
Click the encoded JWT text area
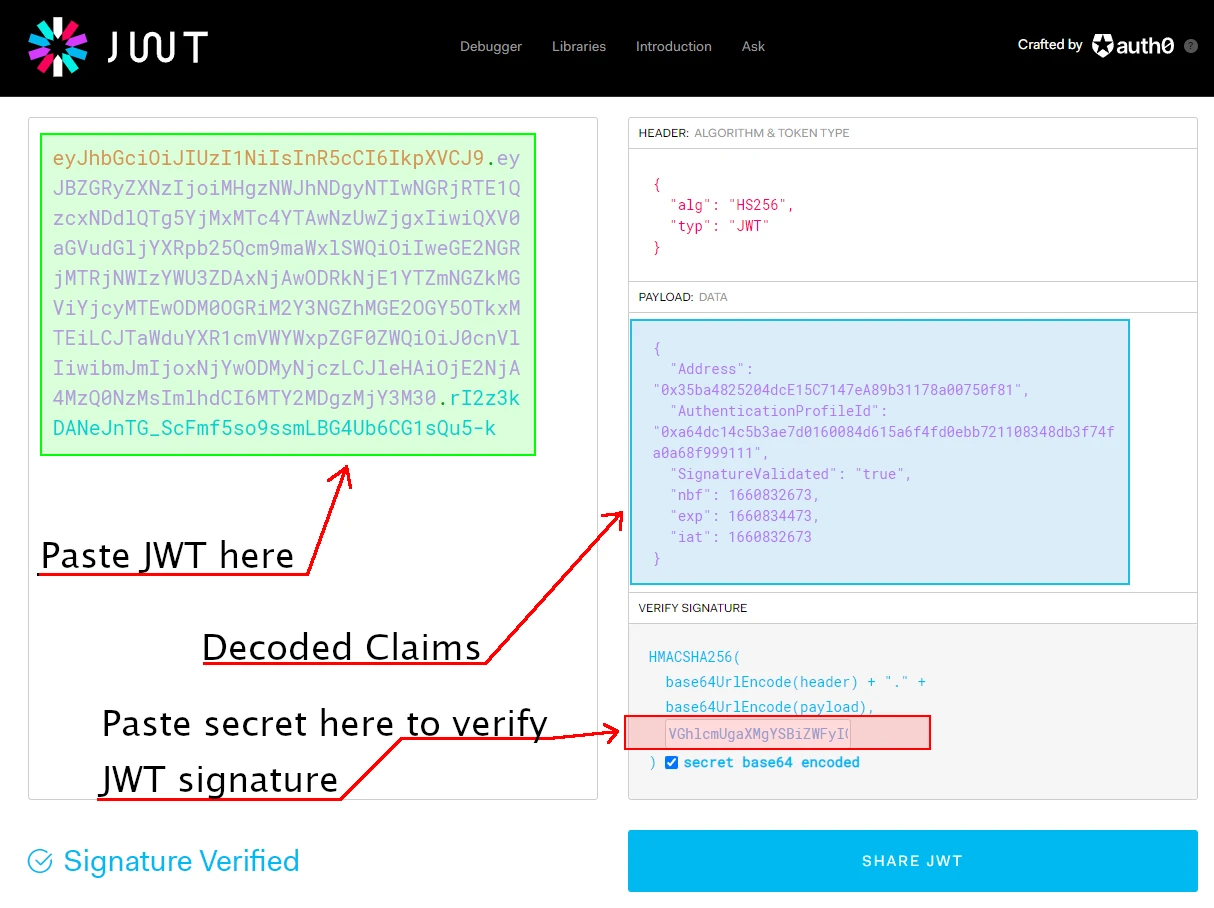(287, 293)
